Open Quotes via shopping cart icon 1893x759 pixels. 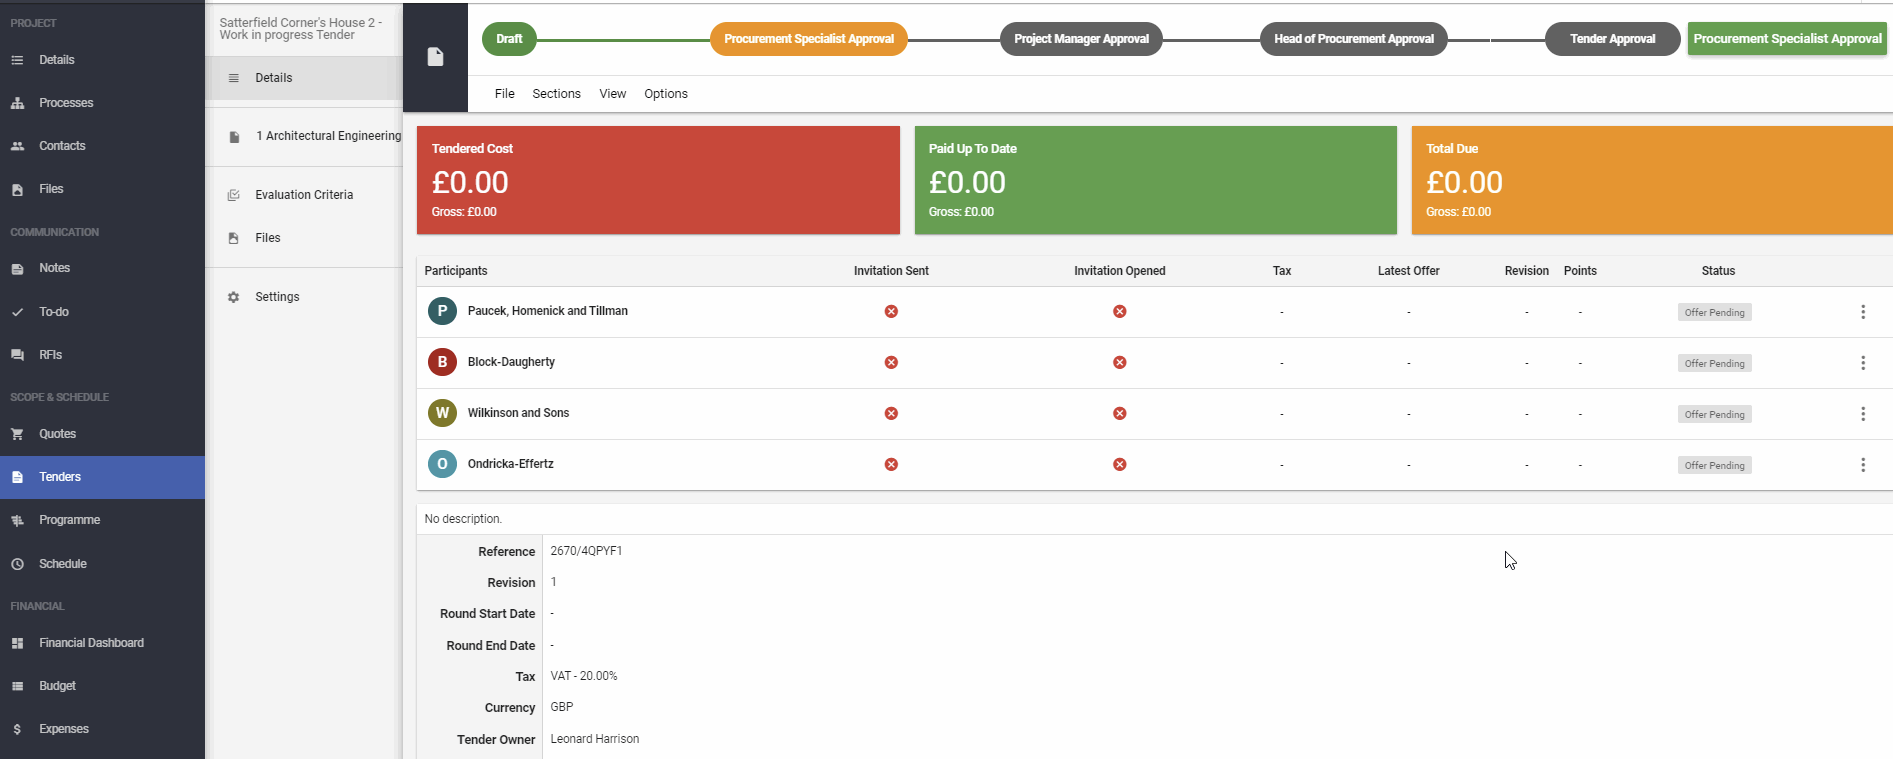17,434
